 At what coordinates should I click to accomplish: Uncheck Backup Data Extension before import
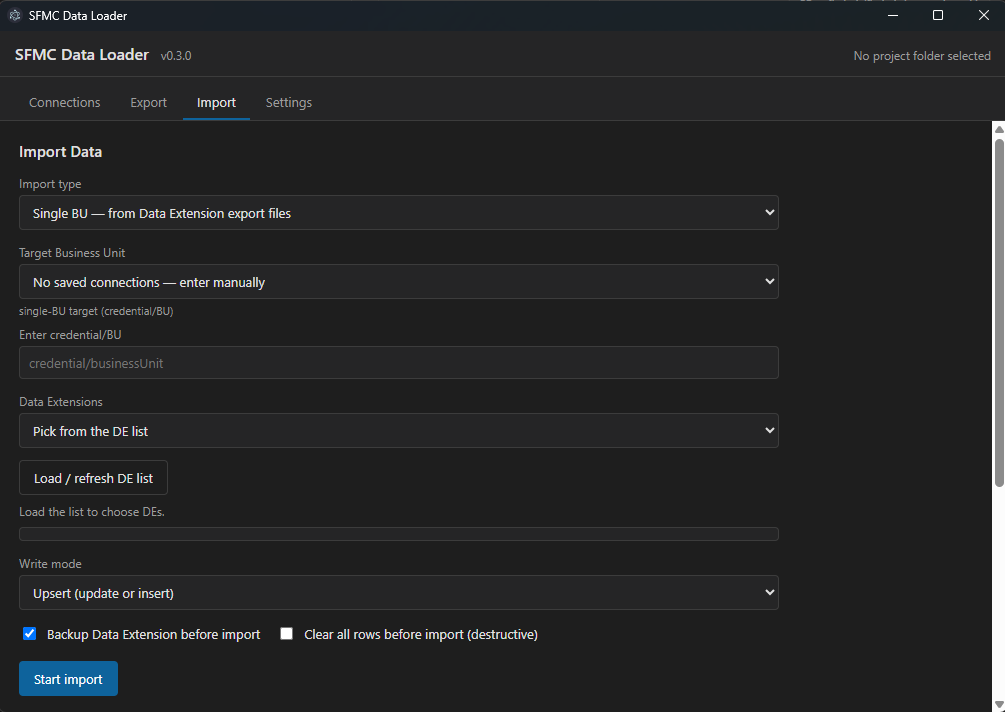click(29, 634)
